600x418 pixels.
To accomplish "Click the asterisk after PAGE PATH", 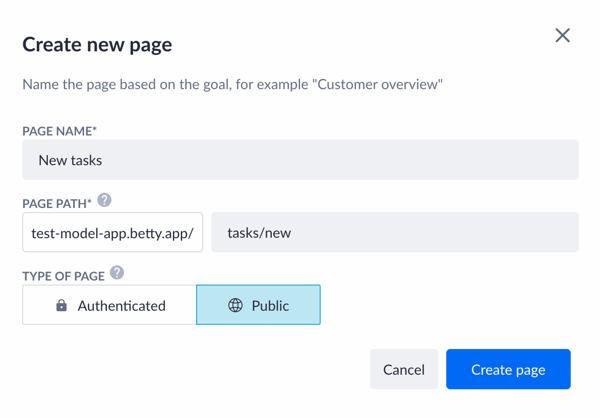I will (89, 203).
